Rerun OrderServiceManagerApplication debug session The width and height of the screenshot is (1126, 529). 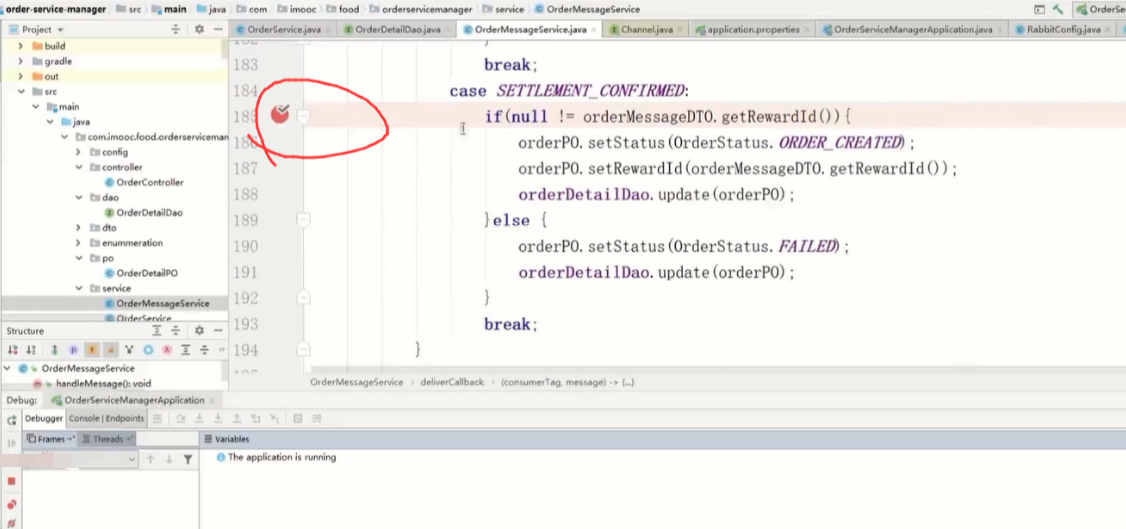pos(11,420)
